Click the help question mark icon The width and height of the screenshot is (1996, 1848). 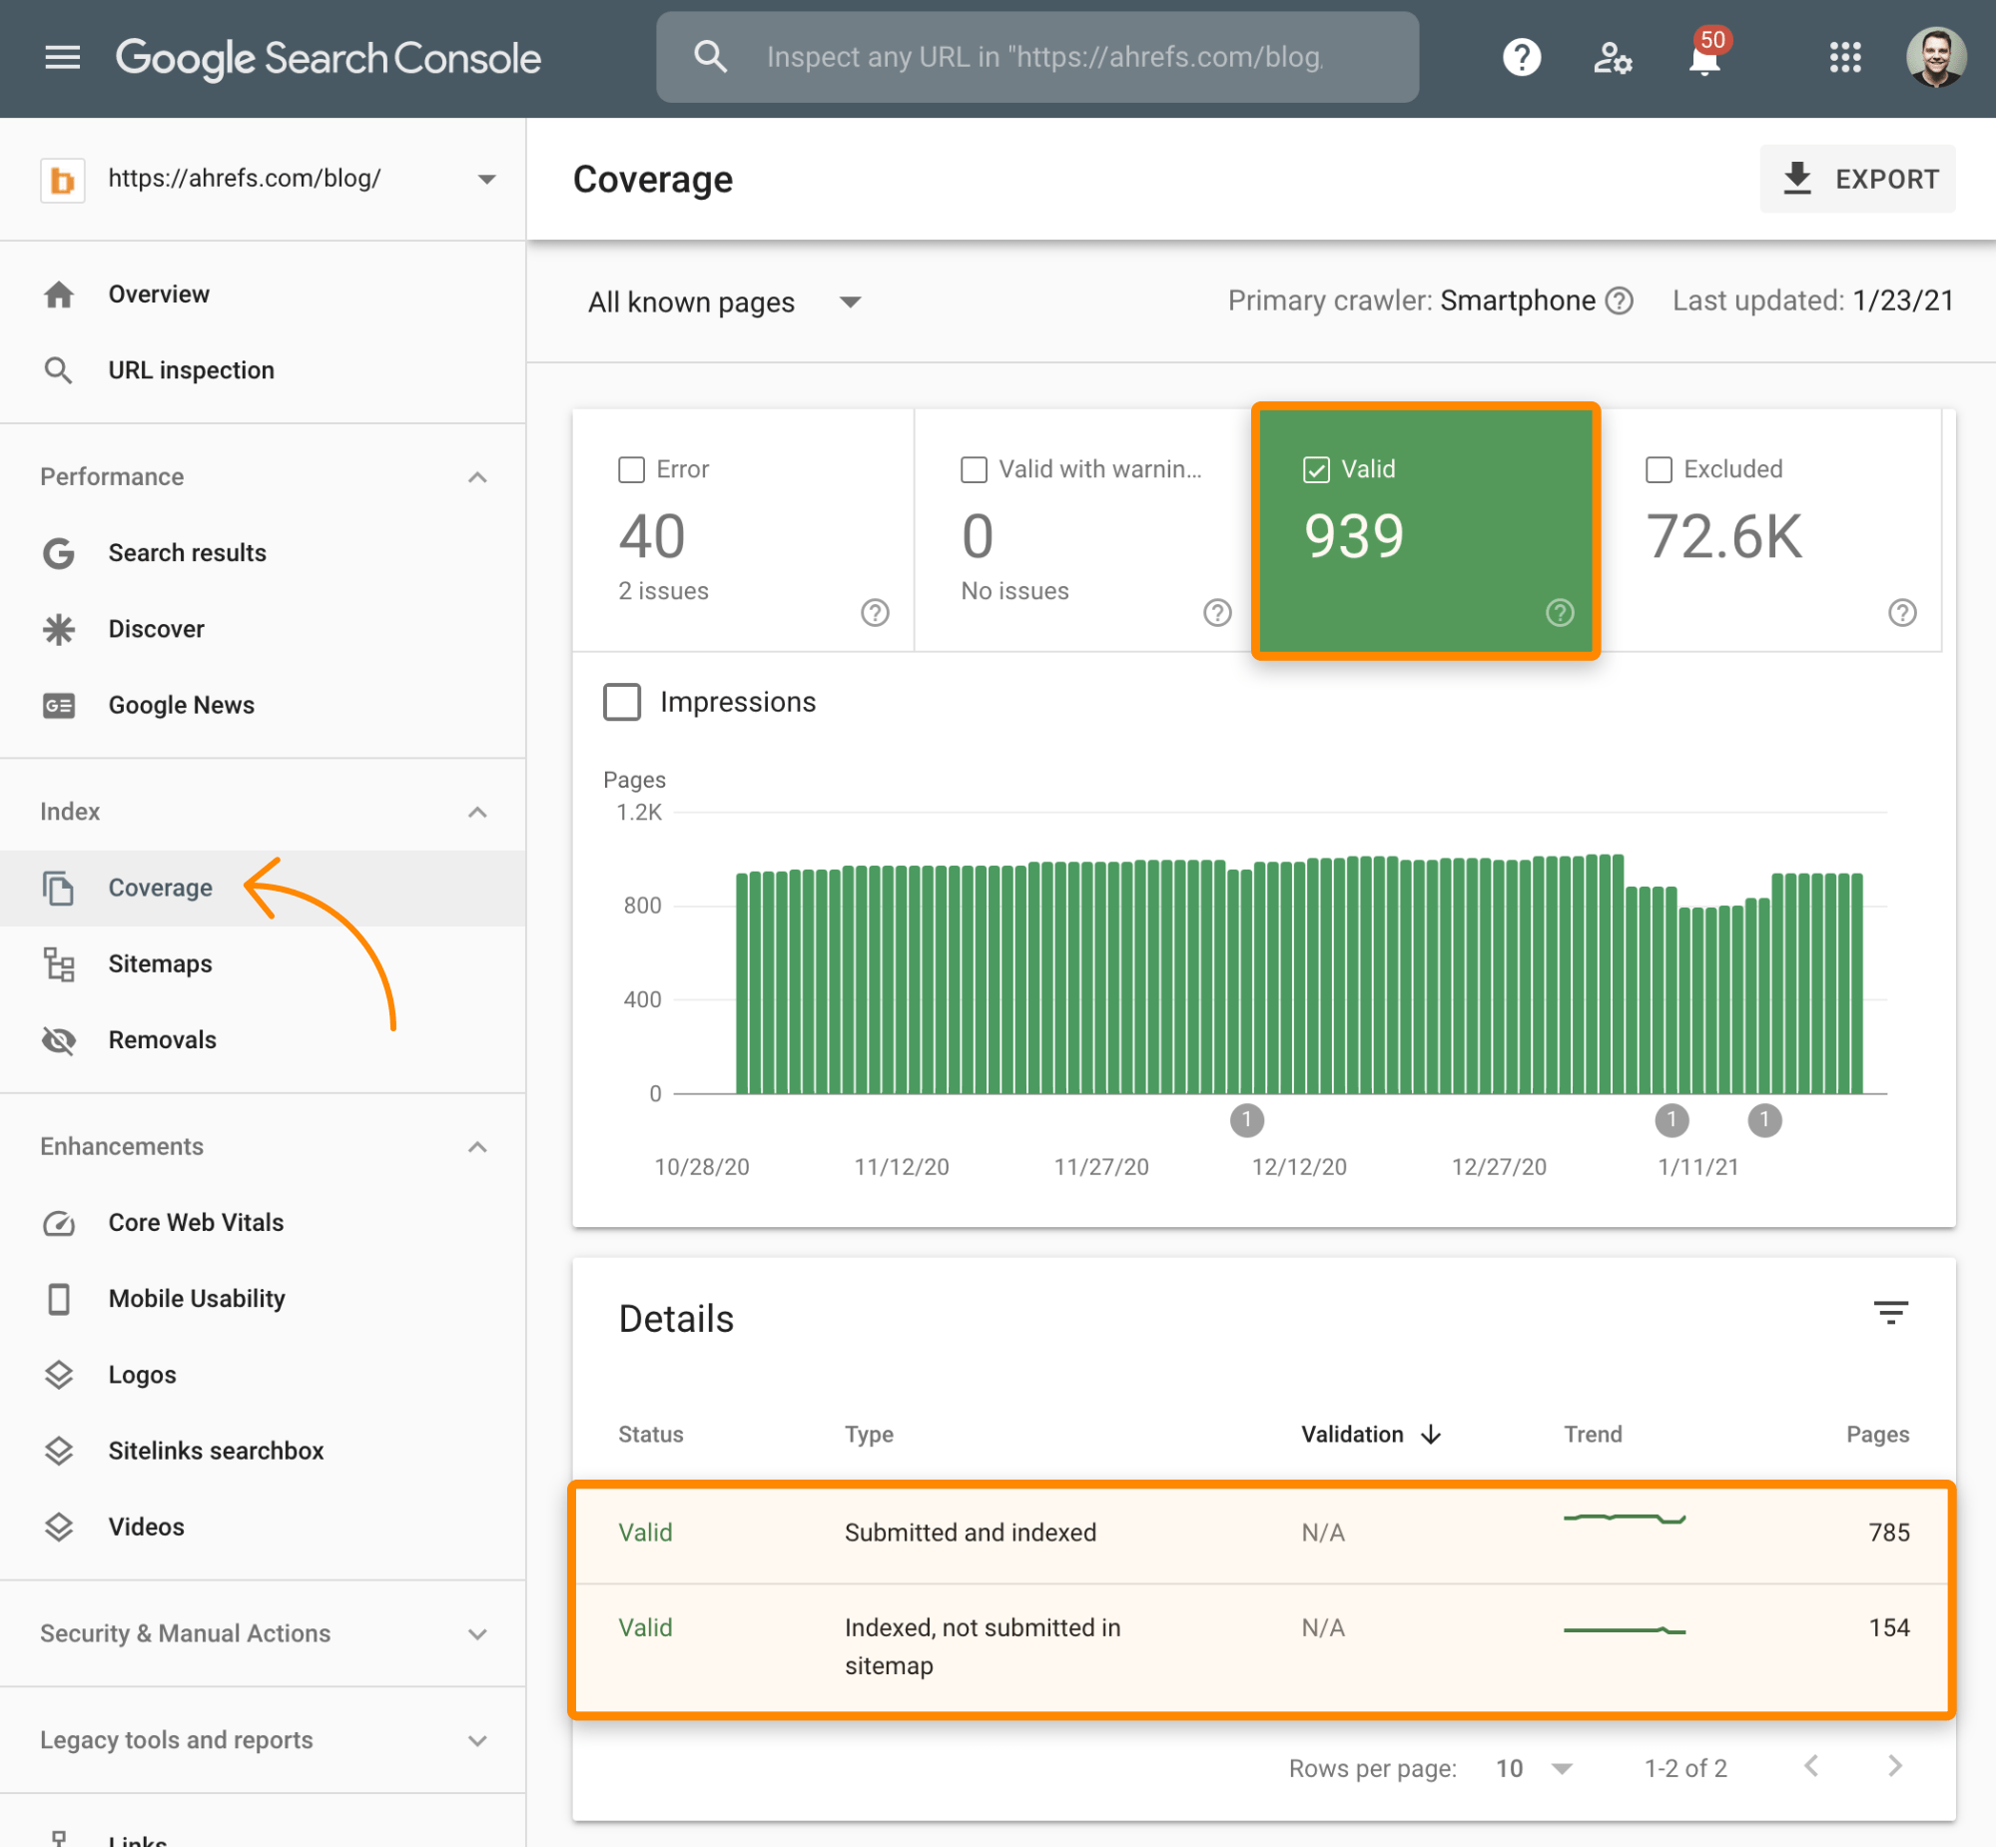[x=1521, y=57]
